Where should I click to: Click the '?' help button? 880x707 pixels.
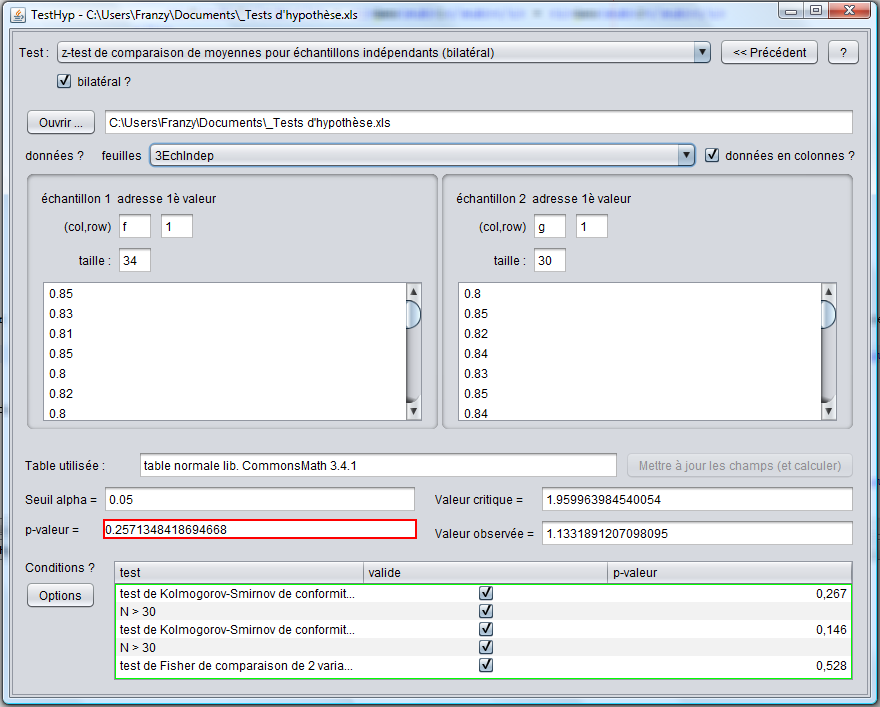(x=843, y=52)
